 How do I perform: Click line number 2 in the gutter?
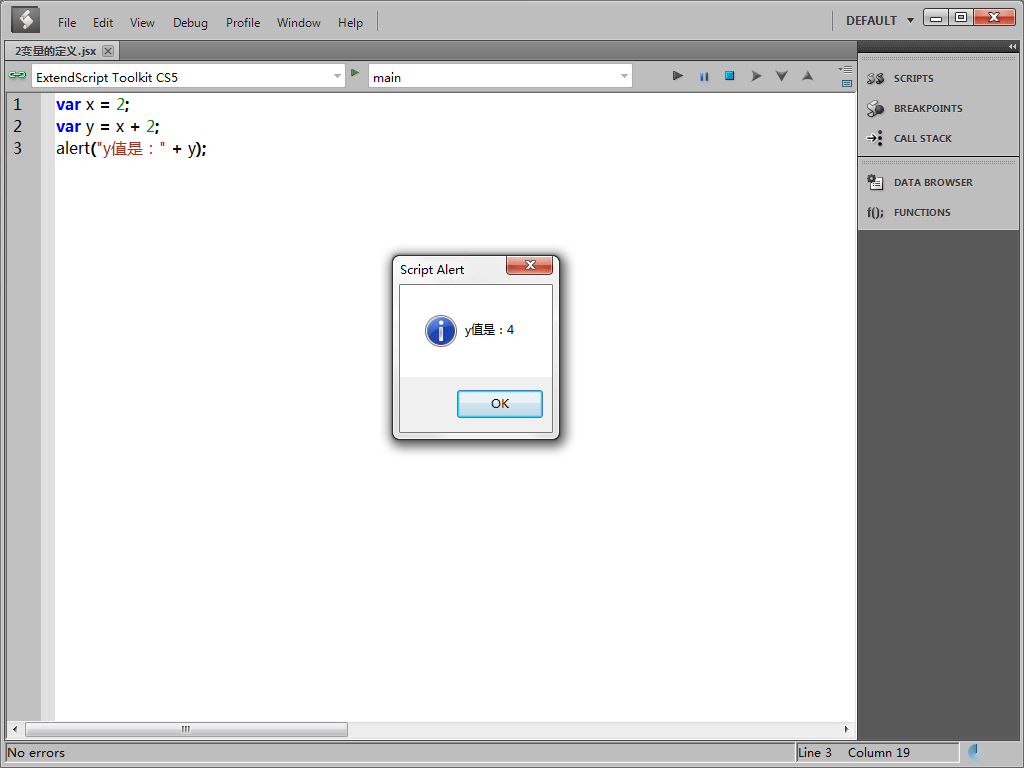[x=18, y=127]
